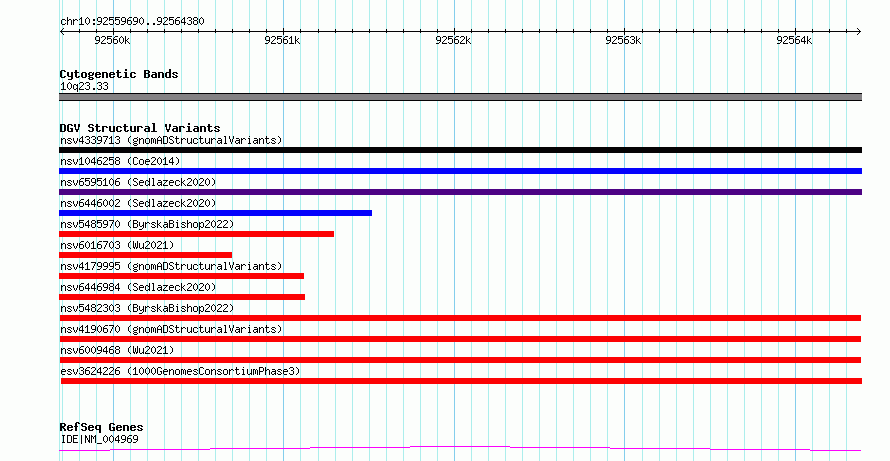890x461 pixels.
Task: Click the 92562k ruler tick label
Action: point(453,40)
